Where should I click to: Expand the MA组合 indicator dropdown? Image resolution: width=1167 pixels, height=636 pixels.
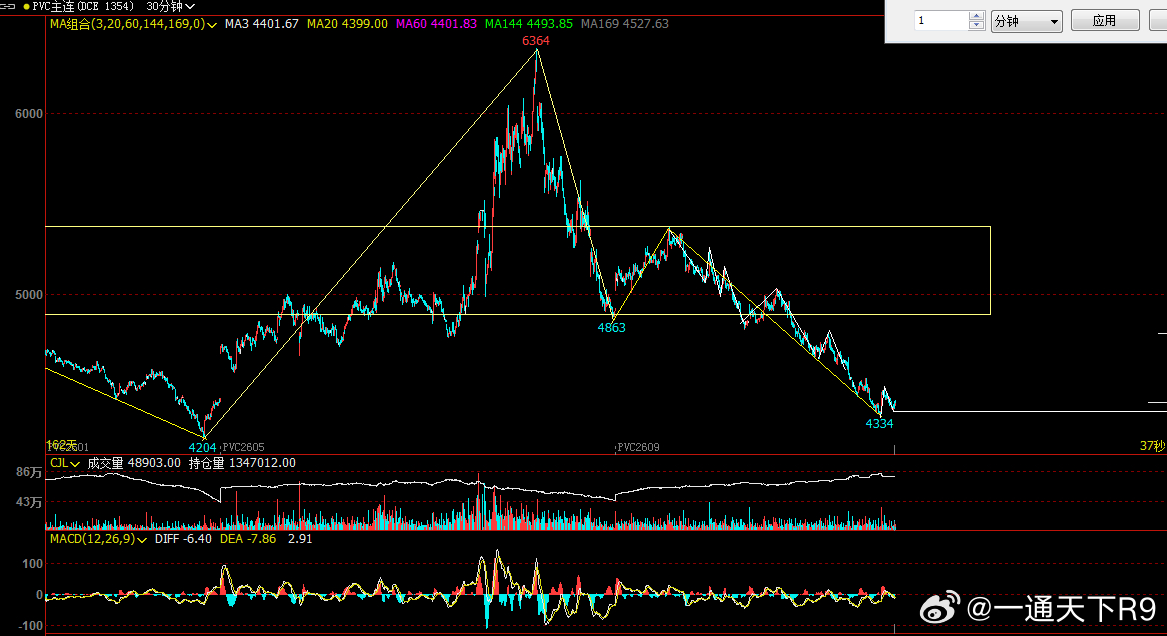(212, 25)
